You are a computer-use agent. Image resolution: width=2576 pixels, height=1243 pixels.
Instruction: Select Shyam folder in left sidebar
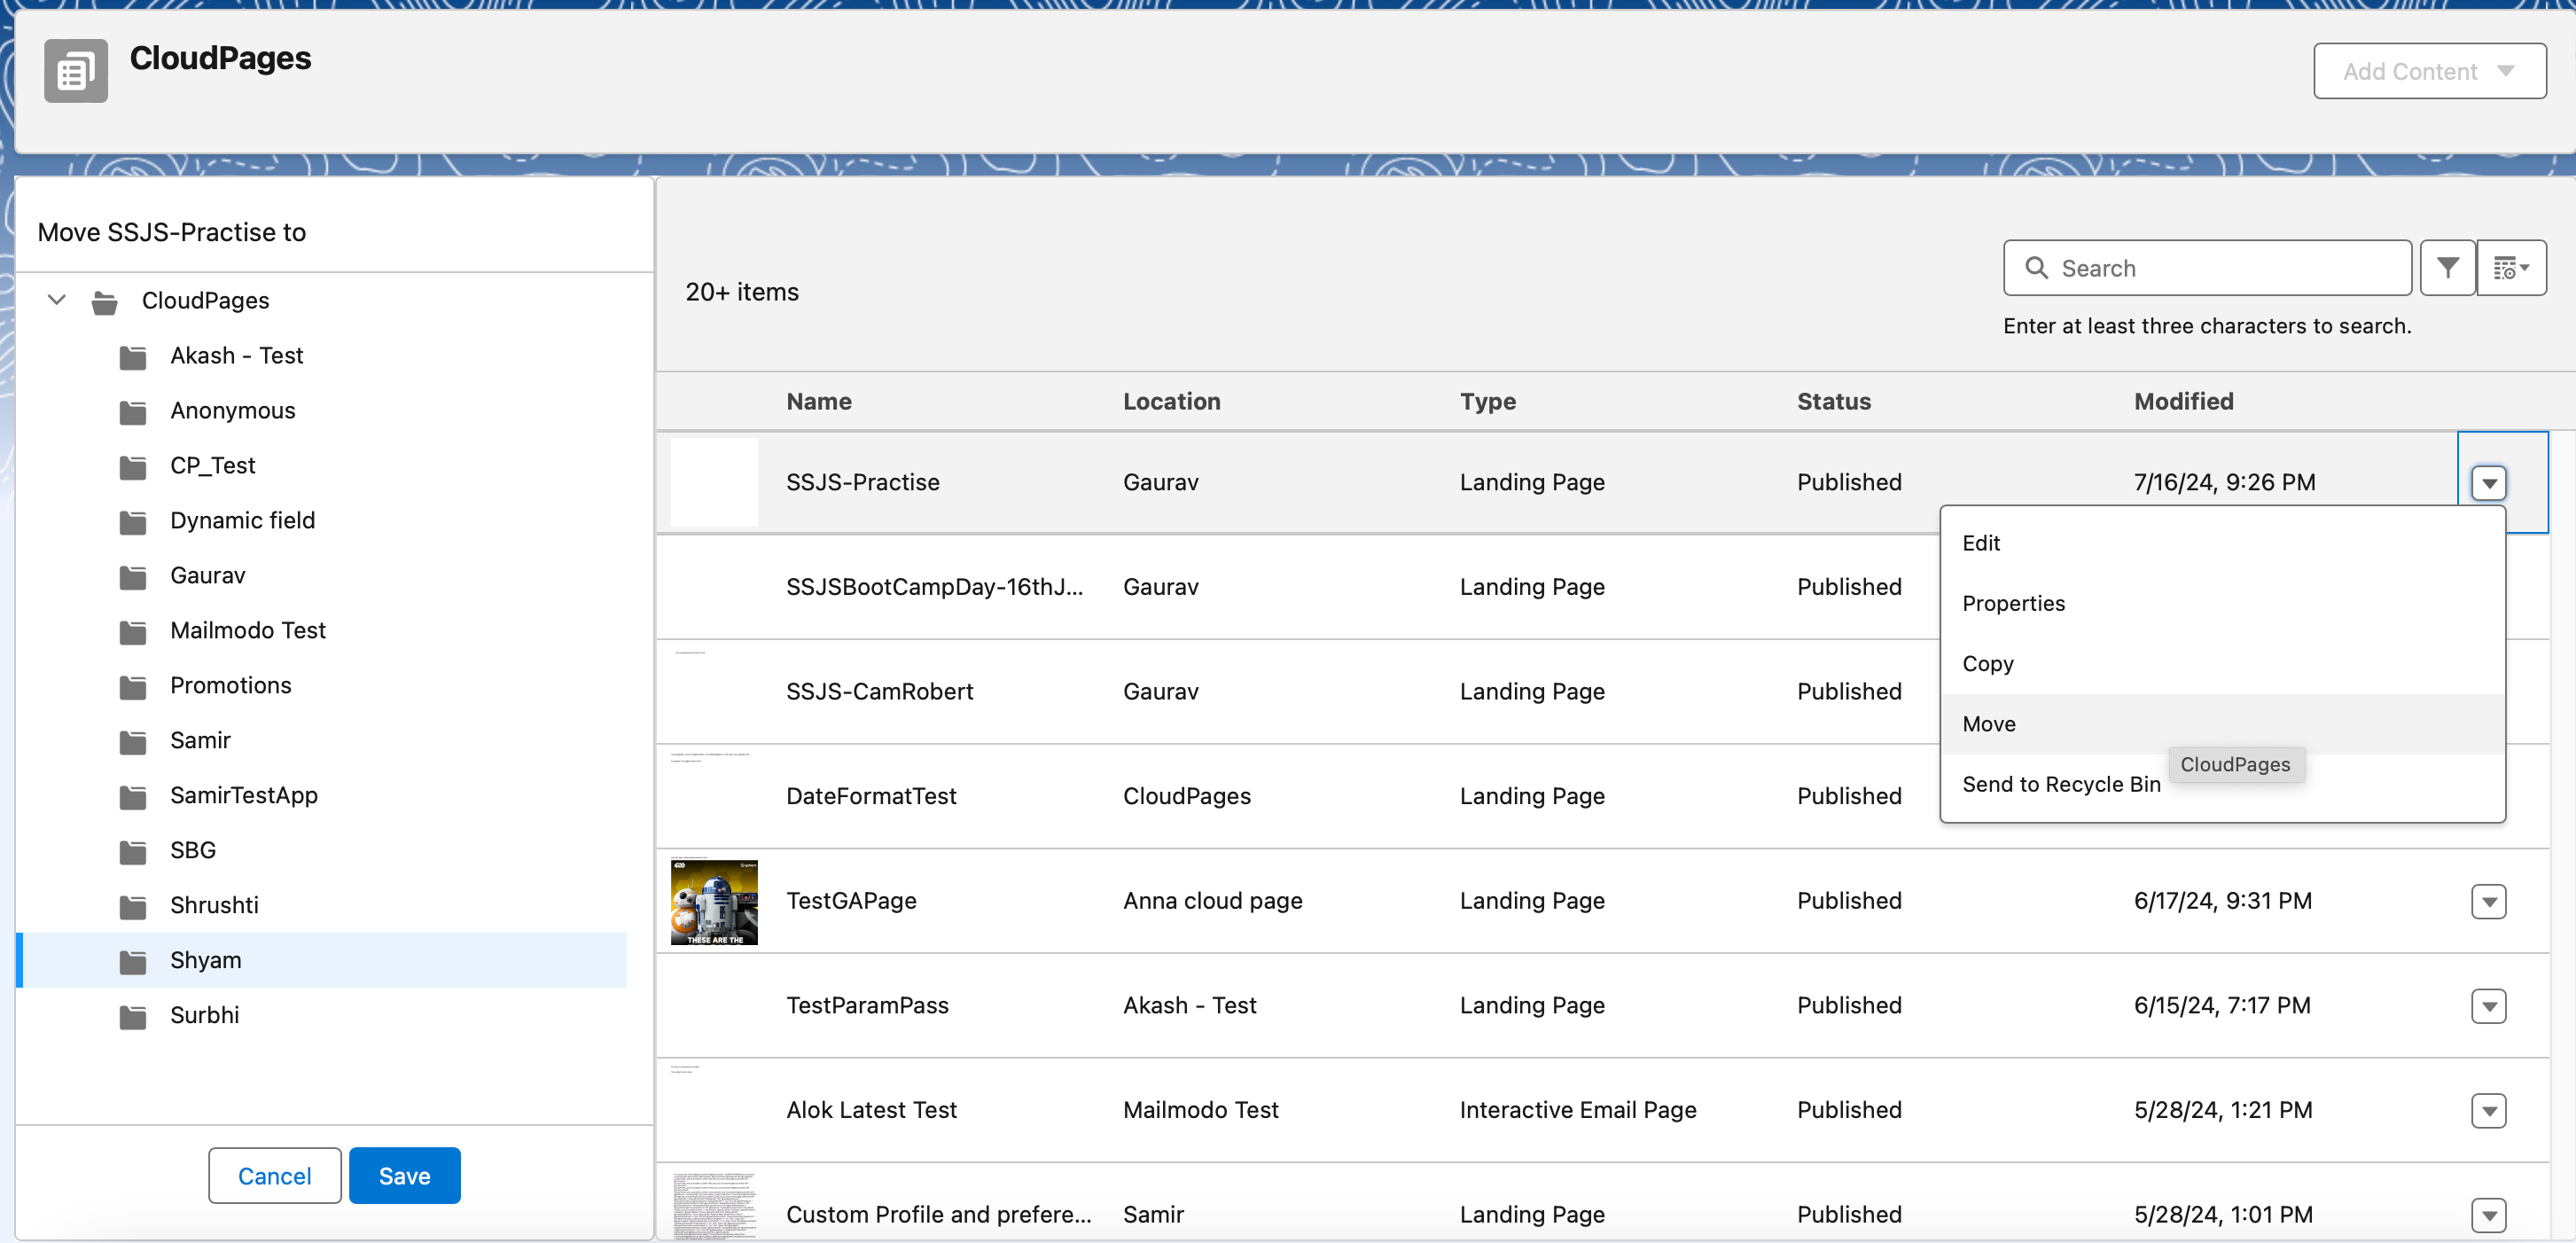point(206,958)
